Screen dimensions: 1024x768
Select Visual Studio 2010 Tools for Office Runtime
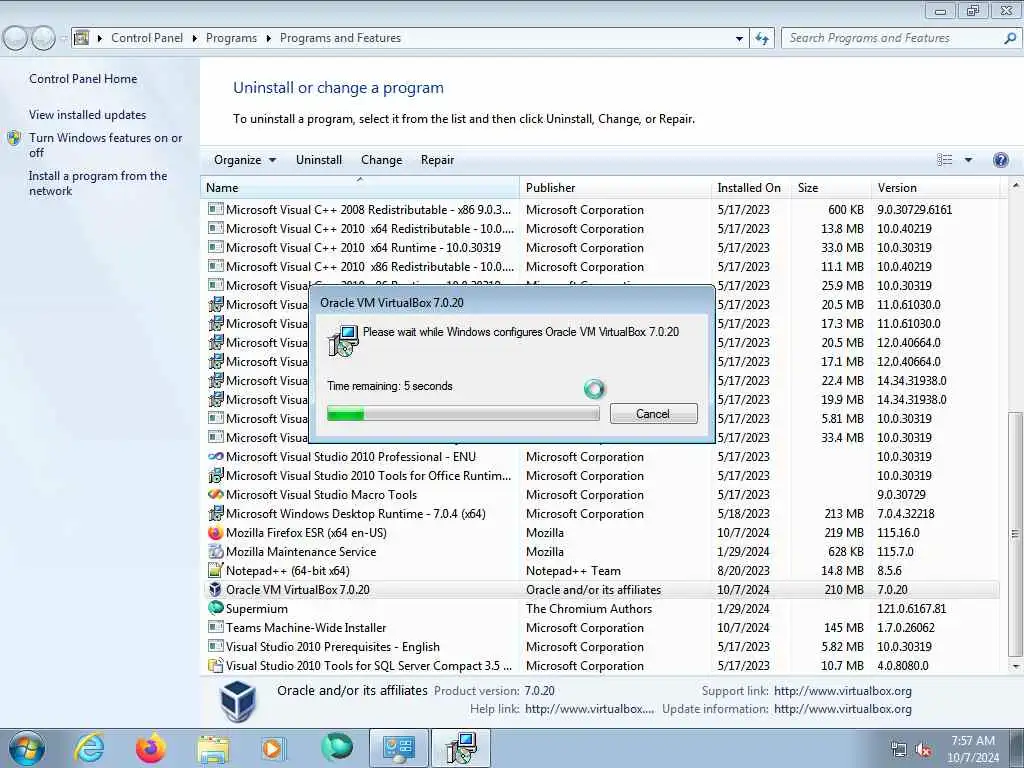pyautogui.click(x=601, y=475)
